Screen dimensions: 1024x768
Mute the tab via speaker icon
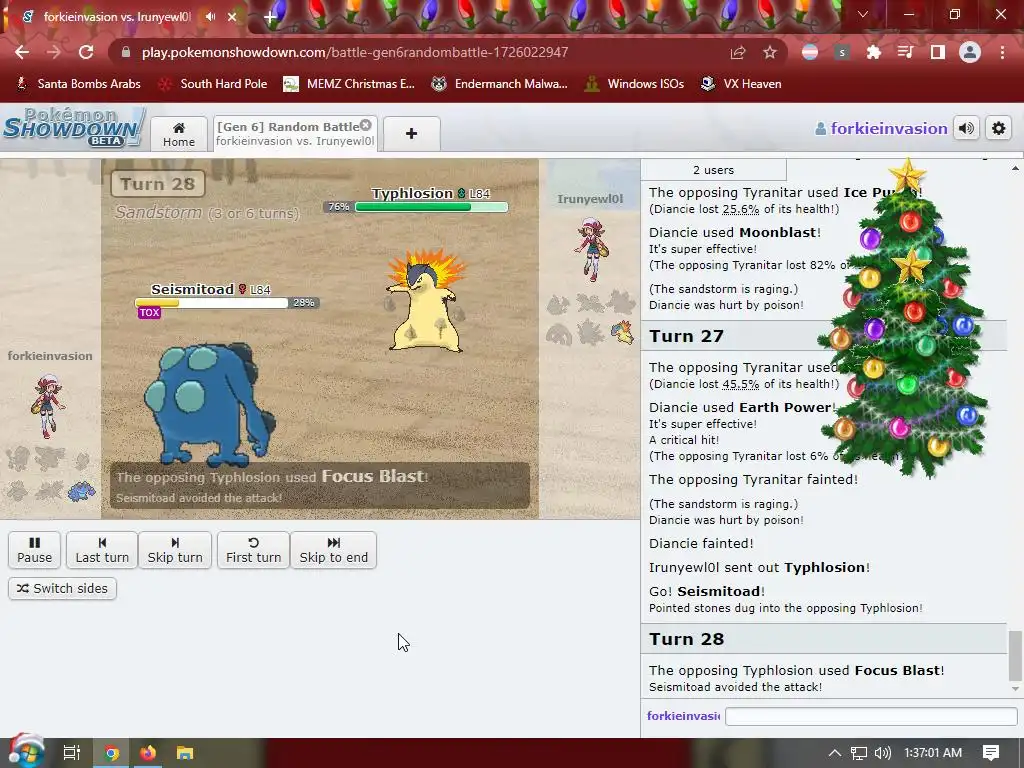point(210,16)
